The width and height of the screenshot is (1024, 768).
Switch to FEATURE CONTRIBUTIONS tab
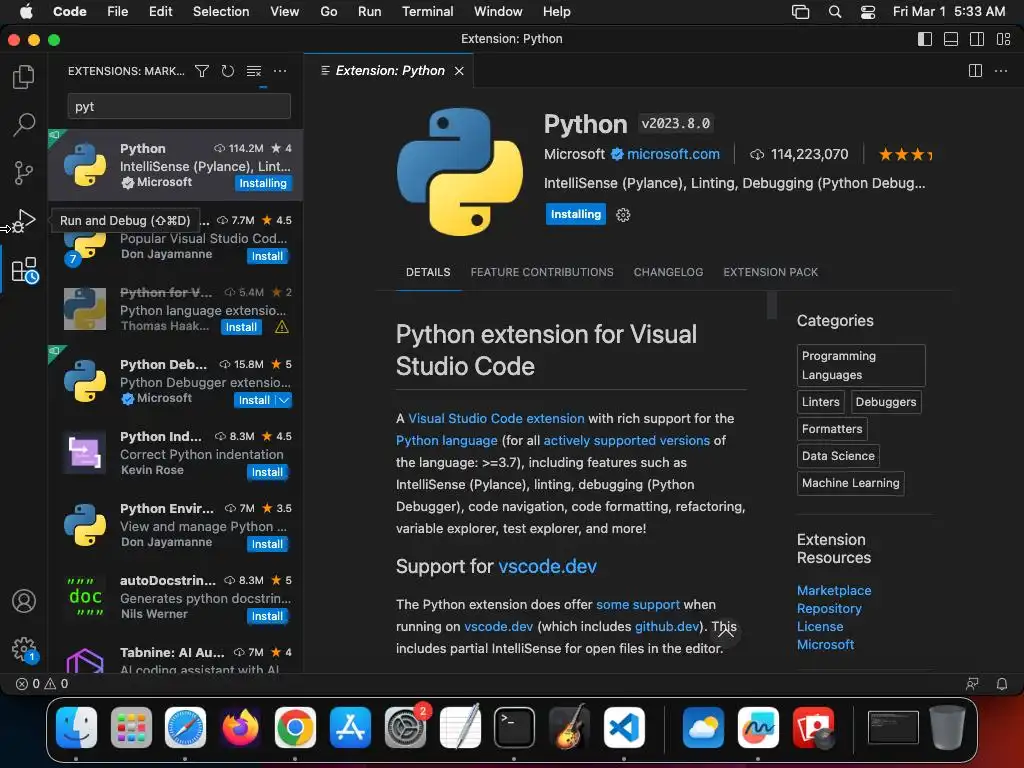(x=541, y=272)
